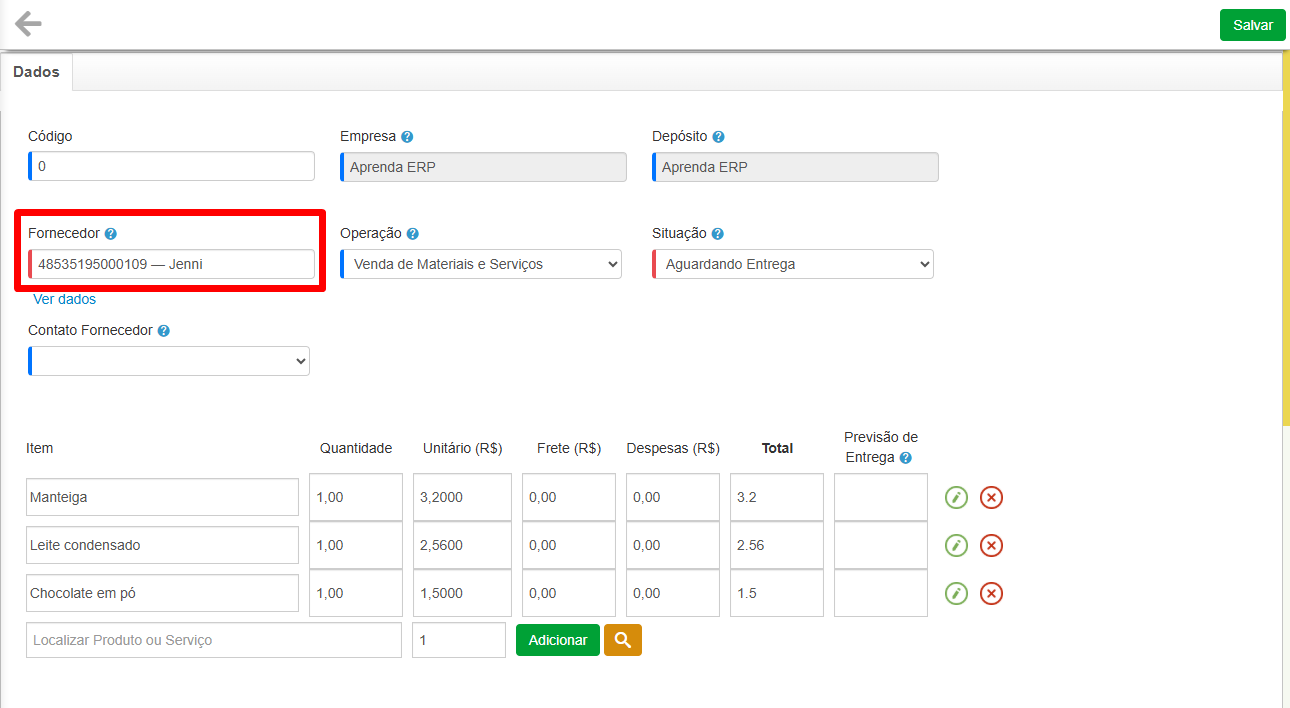Remove the Manteiga item row
Viewport: 1290px width, 708px height.
990,497
